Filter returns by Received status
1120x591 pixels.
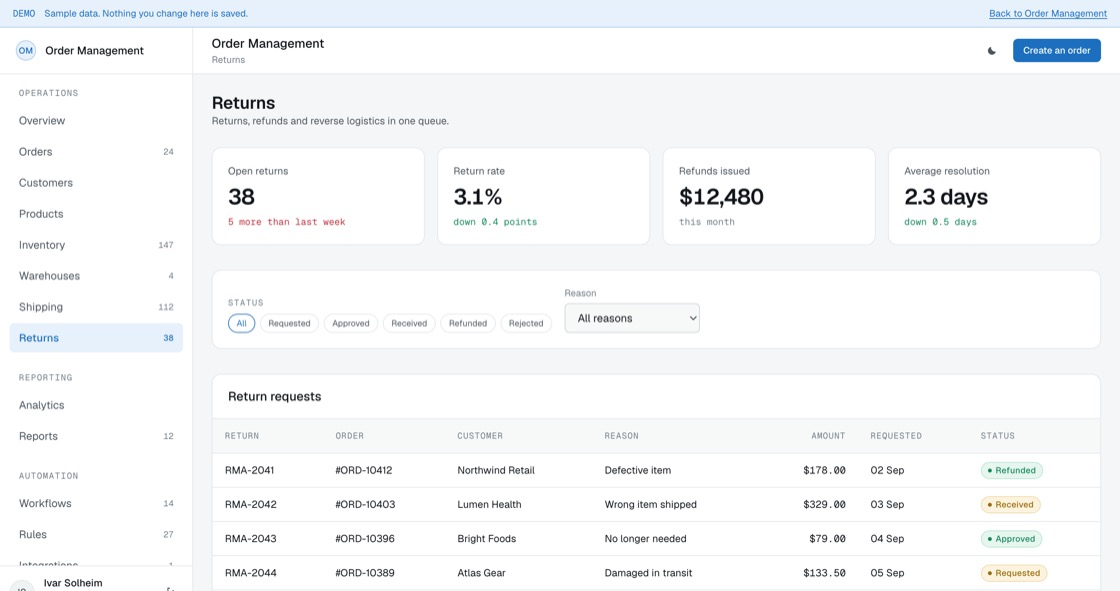coord(409,323)
